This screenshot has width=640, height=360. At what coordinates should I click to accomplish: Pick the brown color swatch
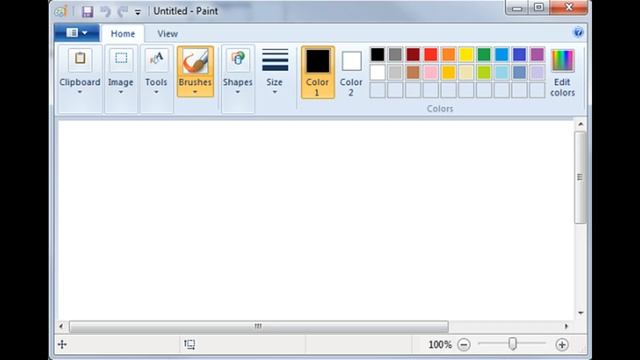[413, 72]
